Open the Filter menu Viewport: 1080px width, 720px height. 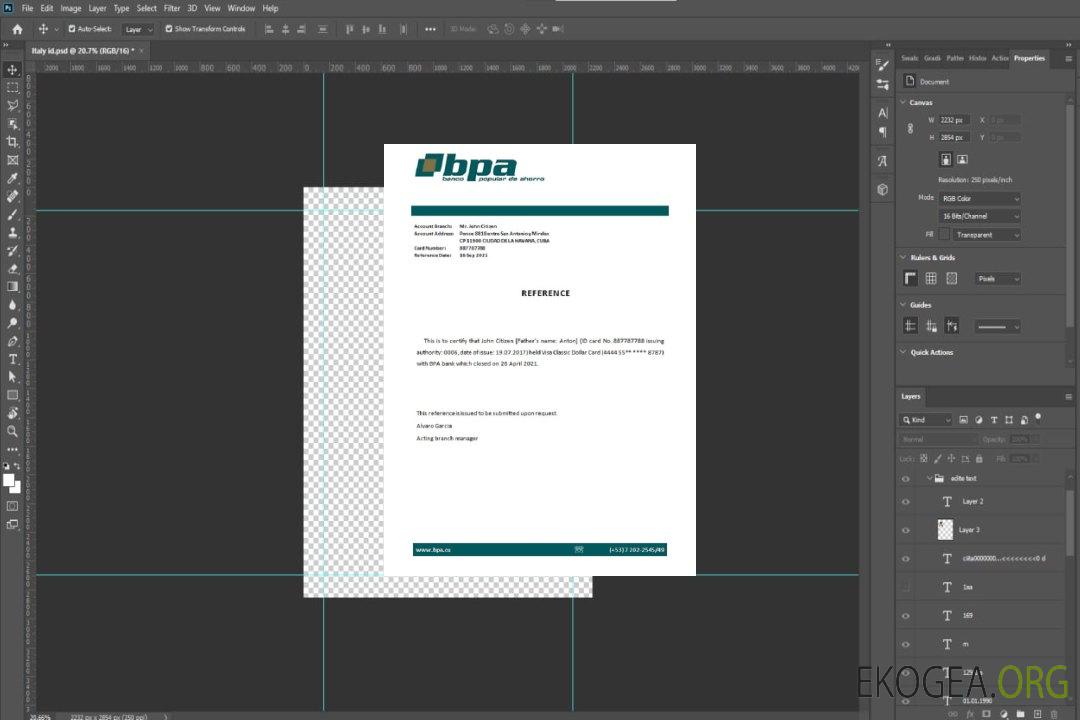click(x=172, y=8)
